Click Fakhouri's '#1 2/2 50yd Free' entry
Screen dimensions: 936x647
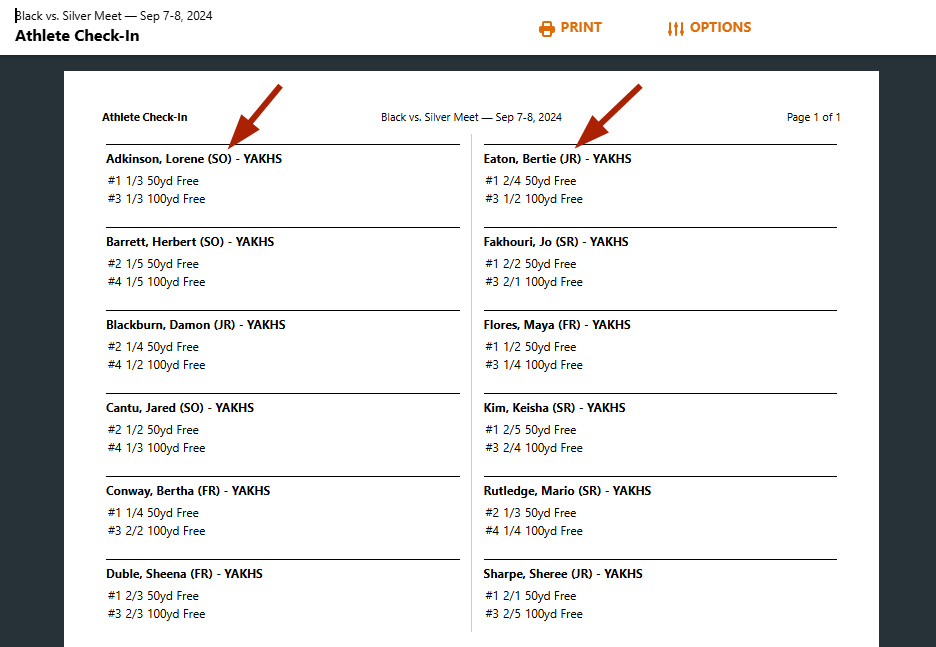(531, 264)
